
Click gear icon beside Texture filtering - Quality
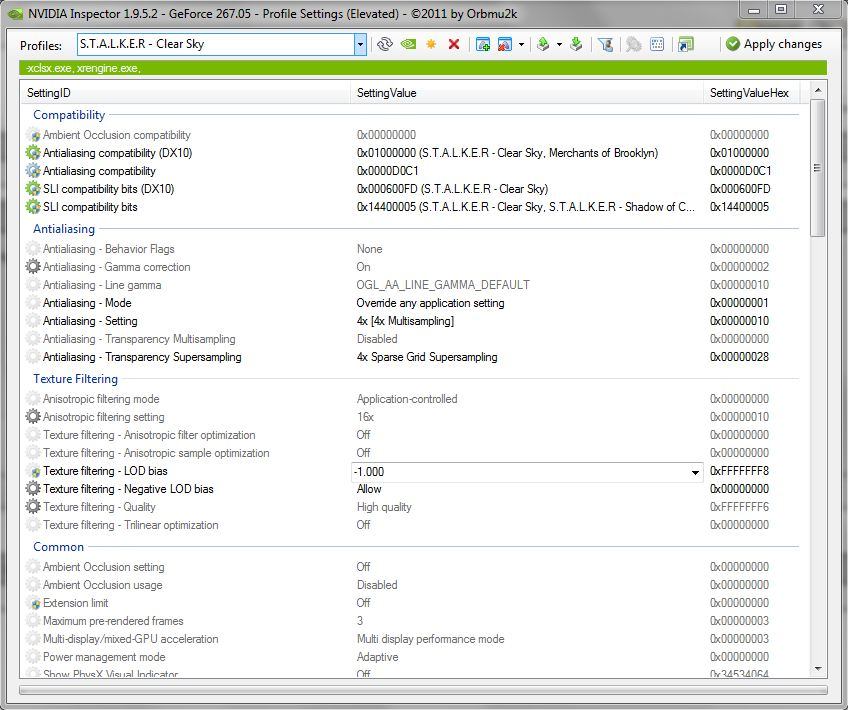33,507
